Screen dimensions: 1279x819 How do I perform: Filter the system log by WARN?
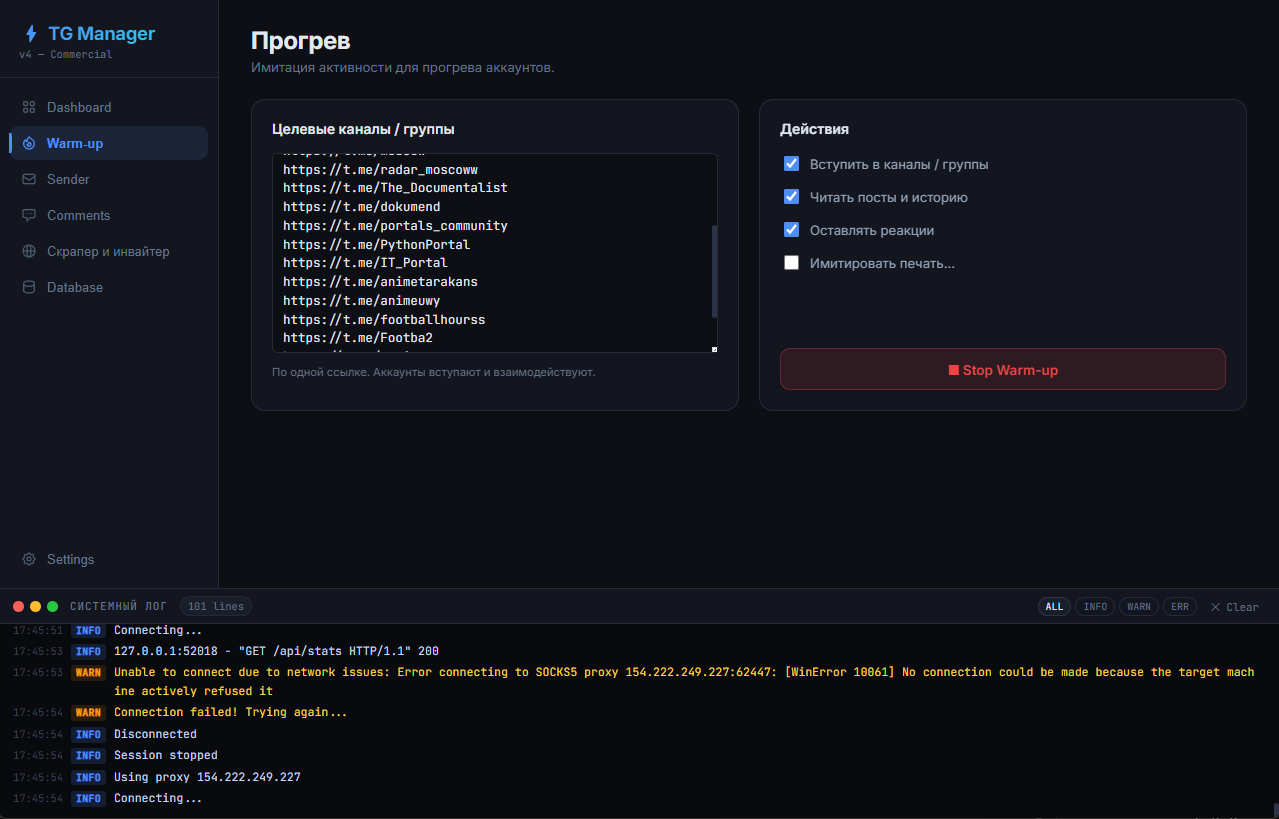tap(1138, 607)
